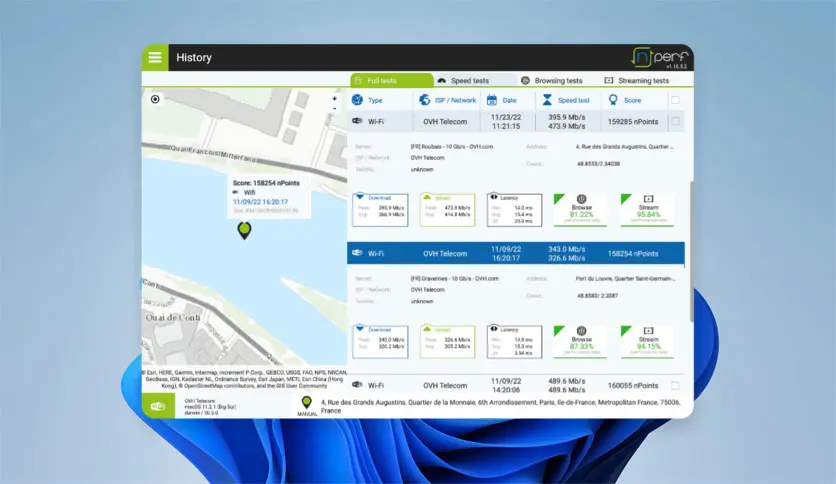Select the 11/09/22 14:20:06 result row
The width and height of the screenshot is (836, 484).
(x=516, y=385)
